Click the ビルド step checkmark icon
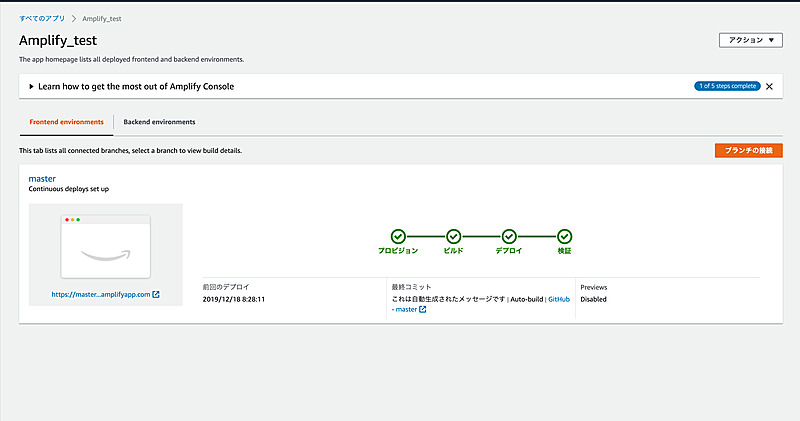Viewport: 800px width, 421px height. [453, 236]
